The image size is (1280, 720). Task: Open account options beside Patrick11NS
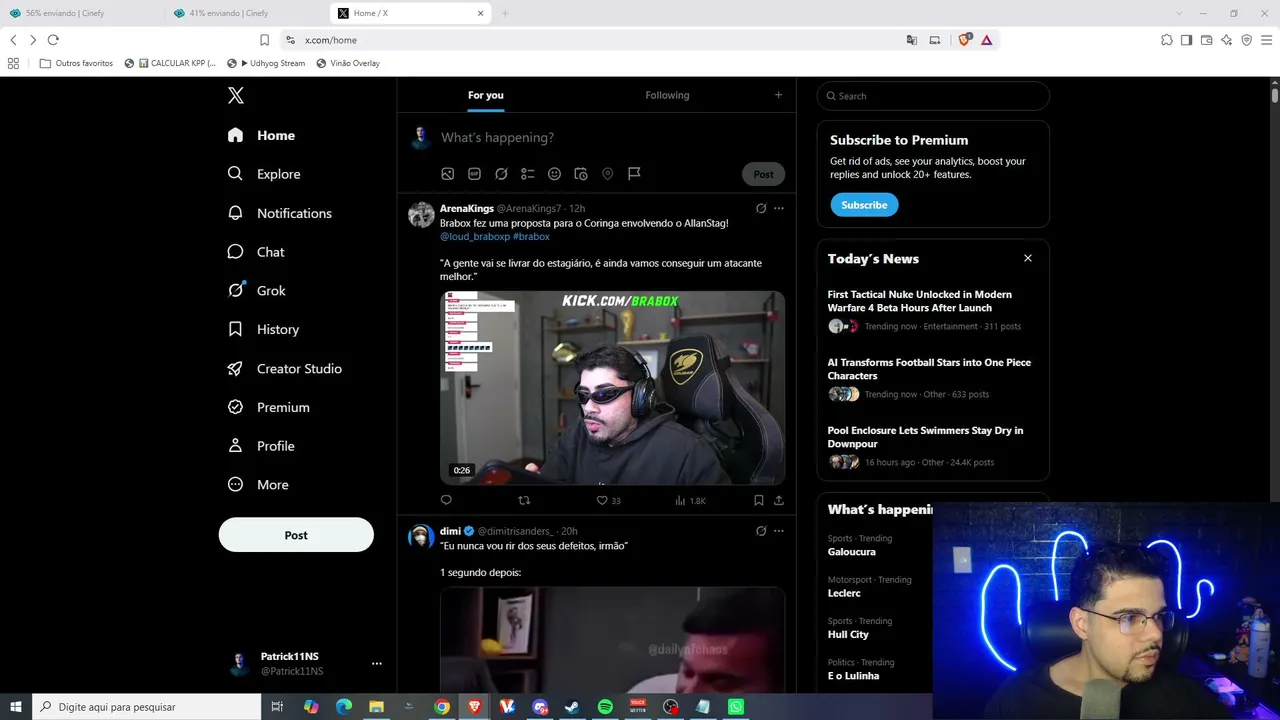(x=377, y=663)
